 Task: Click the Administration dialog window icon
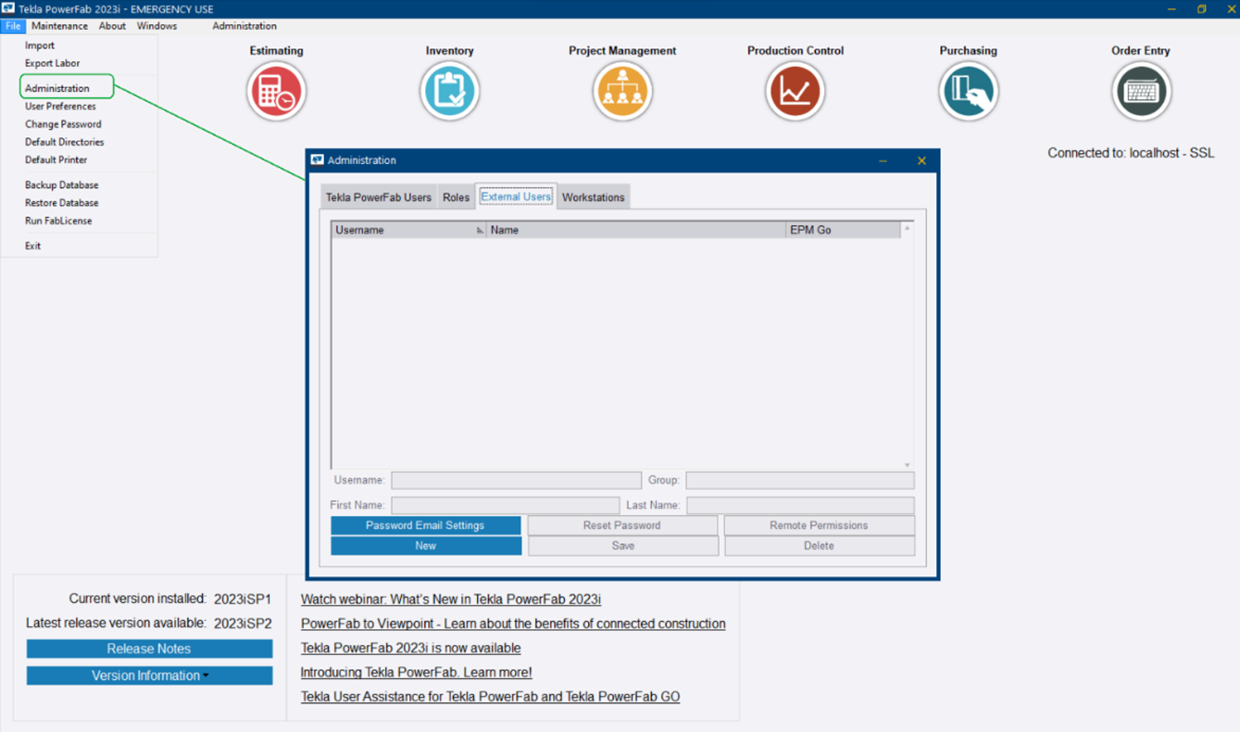point(317,160)
